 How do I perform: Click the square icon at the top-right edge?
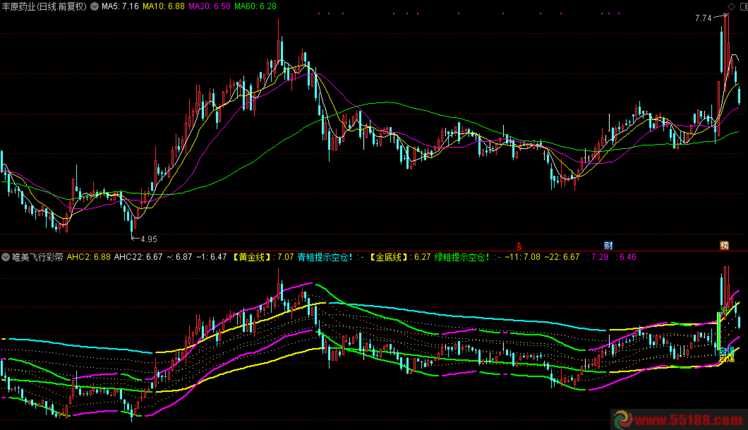(x=744, y=7)
